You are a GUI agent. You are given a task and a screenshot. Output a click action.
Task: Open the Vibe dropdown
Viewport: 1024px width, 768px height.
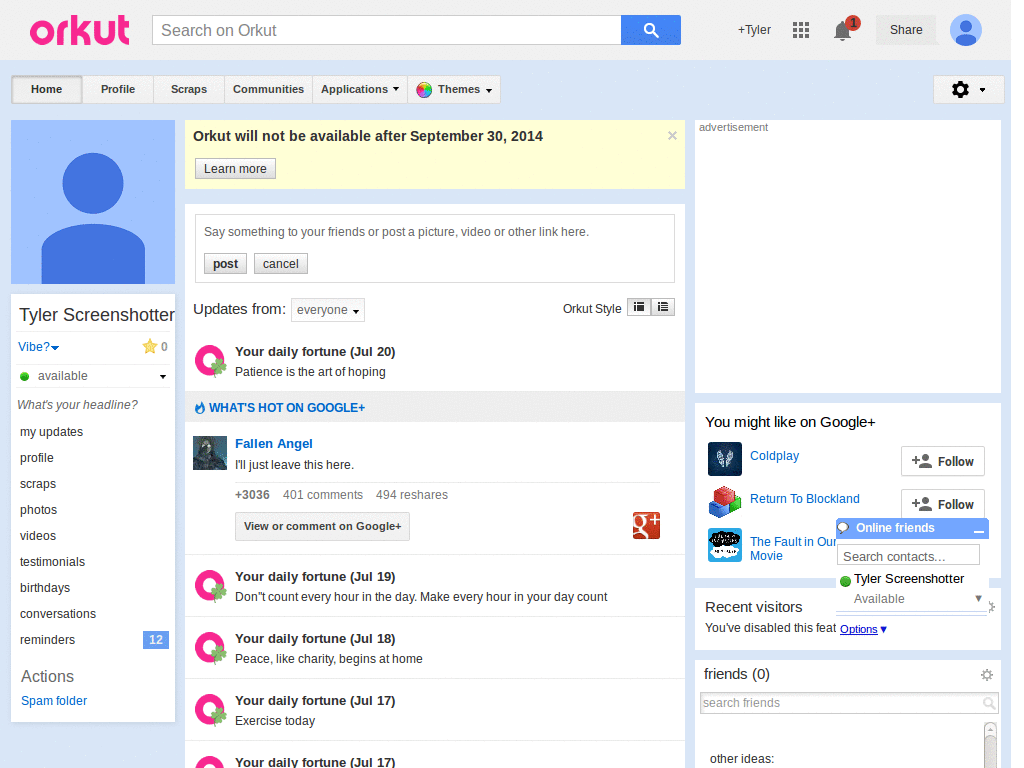coord(39,347)
